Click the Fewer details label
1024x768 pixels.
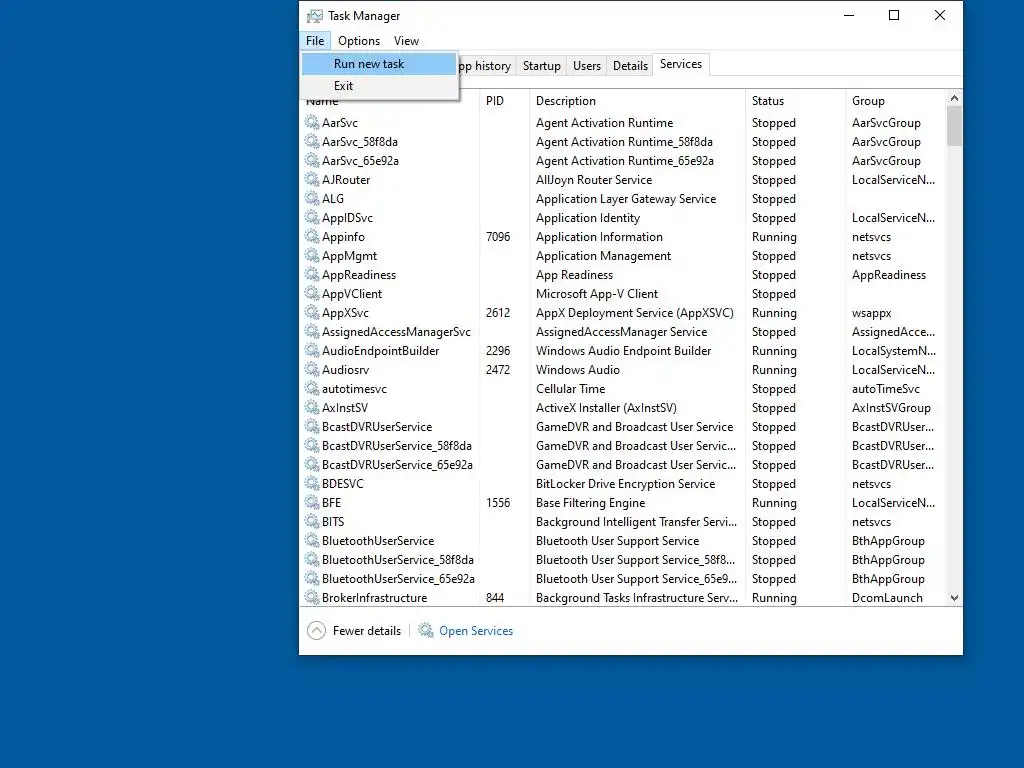pyautogui.click(x=367, y=631)
